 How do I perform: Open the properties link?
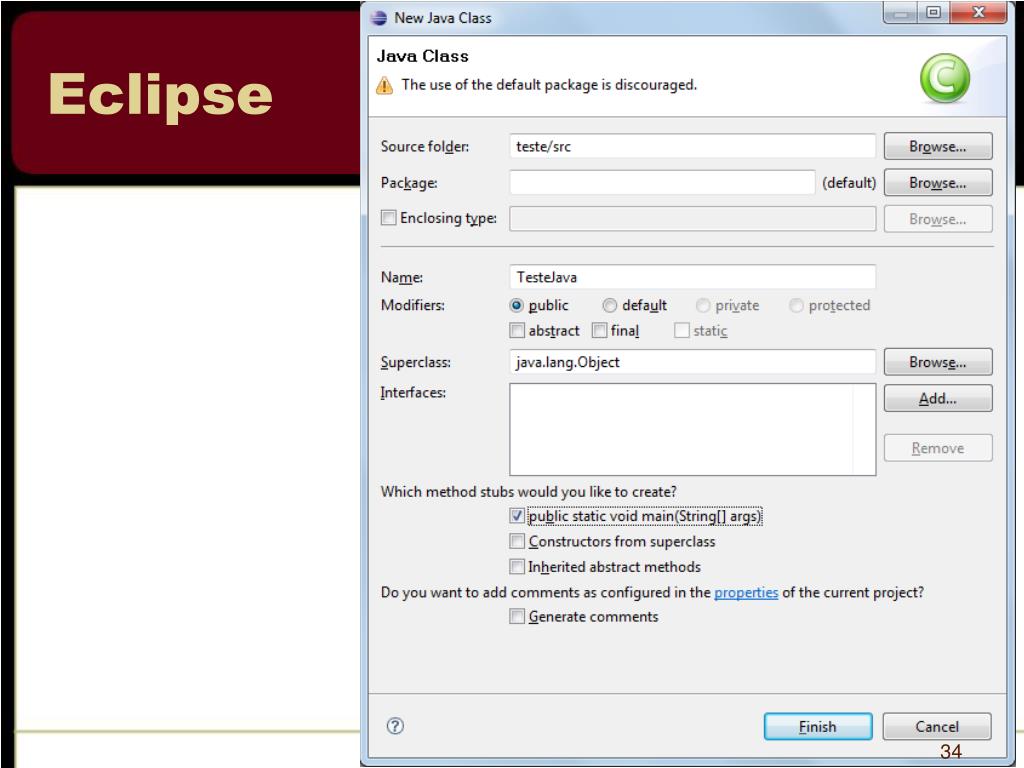click(746, 592)
